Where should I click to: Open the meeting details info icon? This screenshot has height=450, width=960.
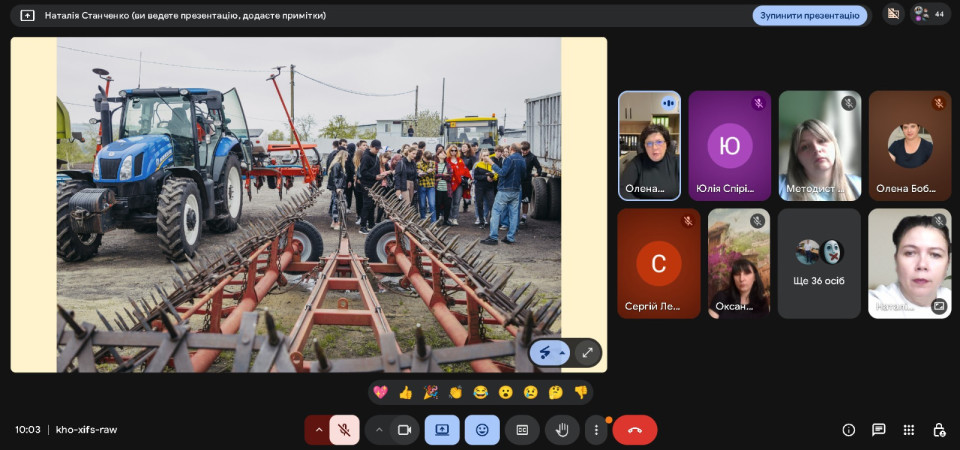click(848, 430)
